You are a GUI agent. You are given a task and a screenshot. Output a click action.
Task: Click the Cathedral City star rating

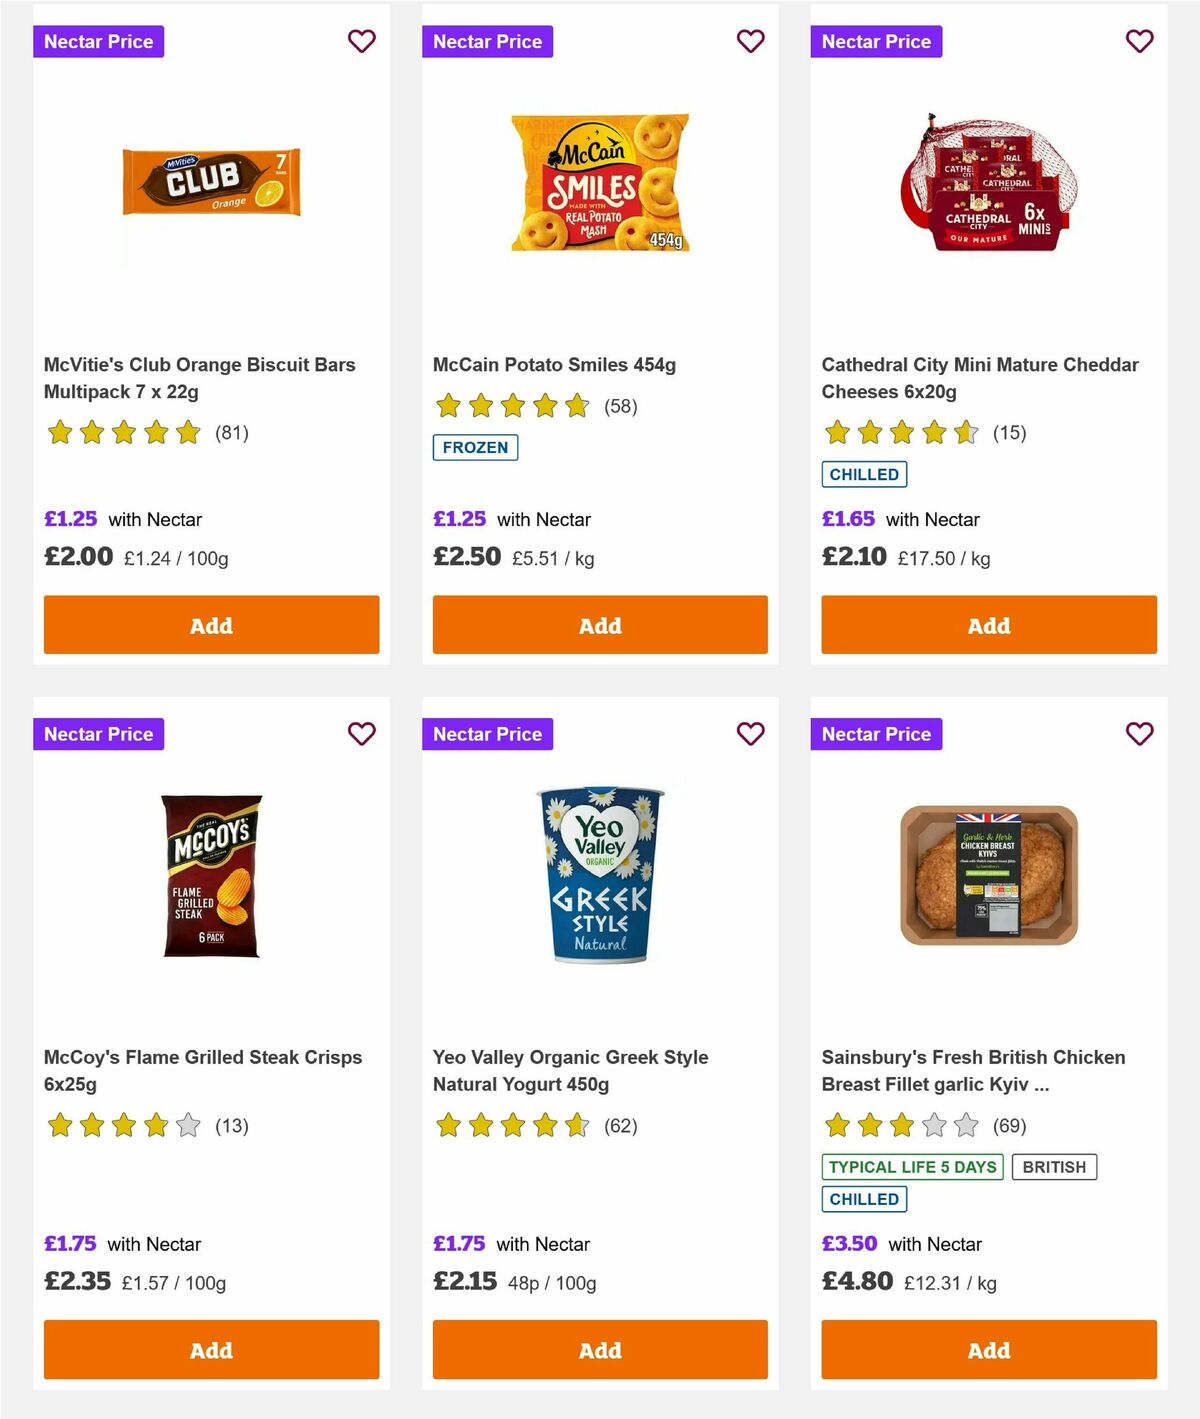coord(900,432)
